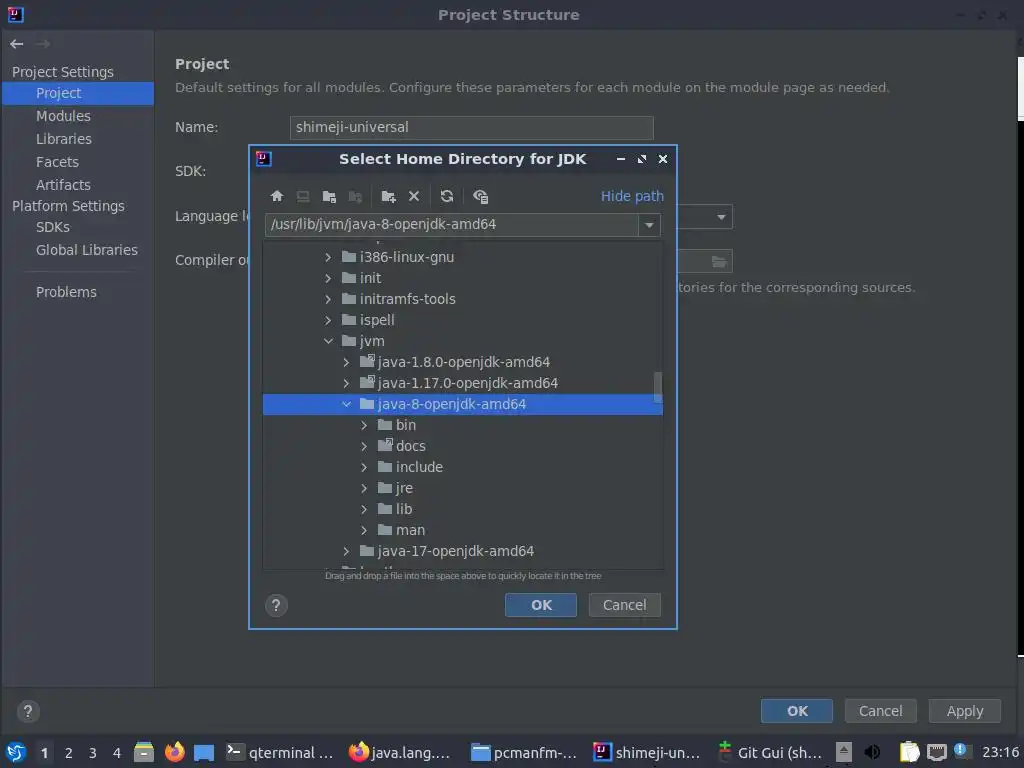Image resolution: width=1024 pixels, height=768 pixels.
Task: Expand the i386-linux-gnu folder
Action: [x=328, y=257]
